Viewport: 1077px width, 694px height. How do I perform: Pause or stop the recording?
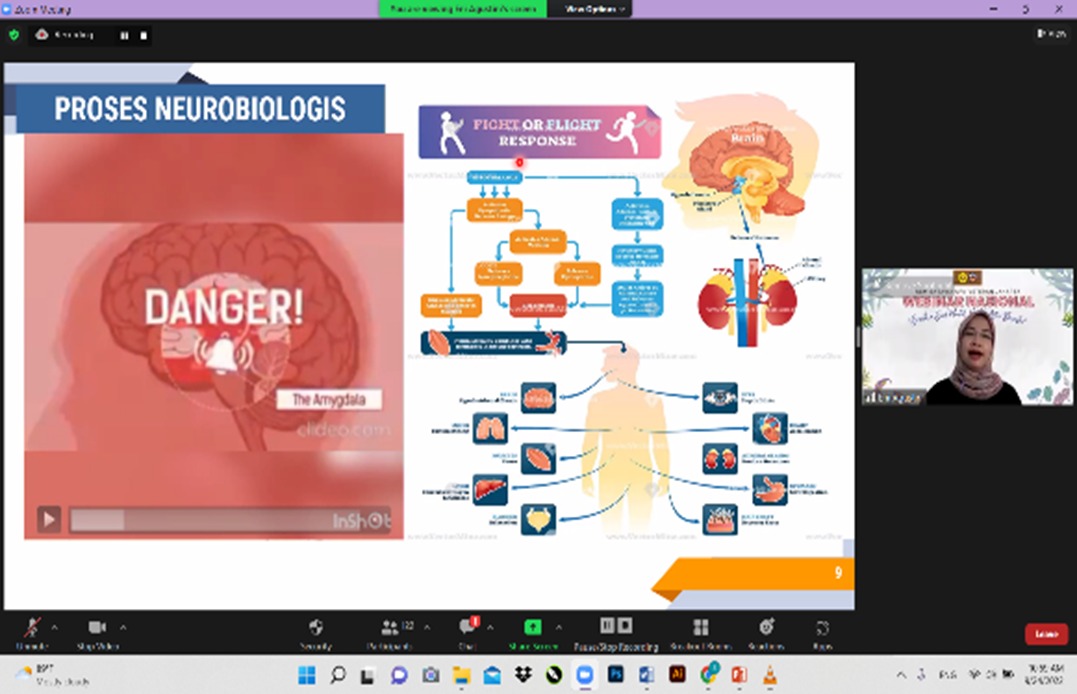coord(615,632)
